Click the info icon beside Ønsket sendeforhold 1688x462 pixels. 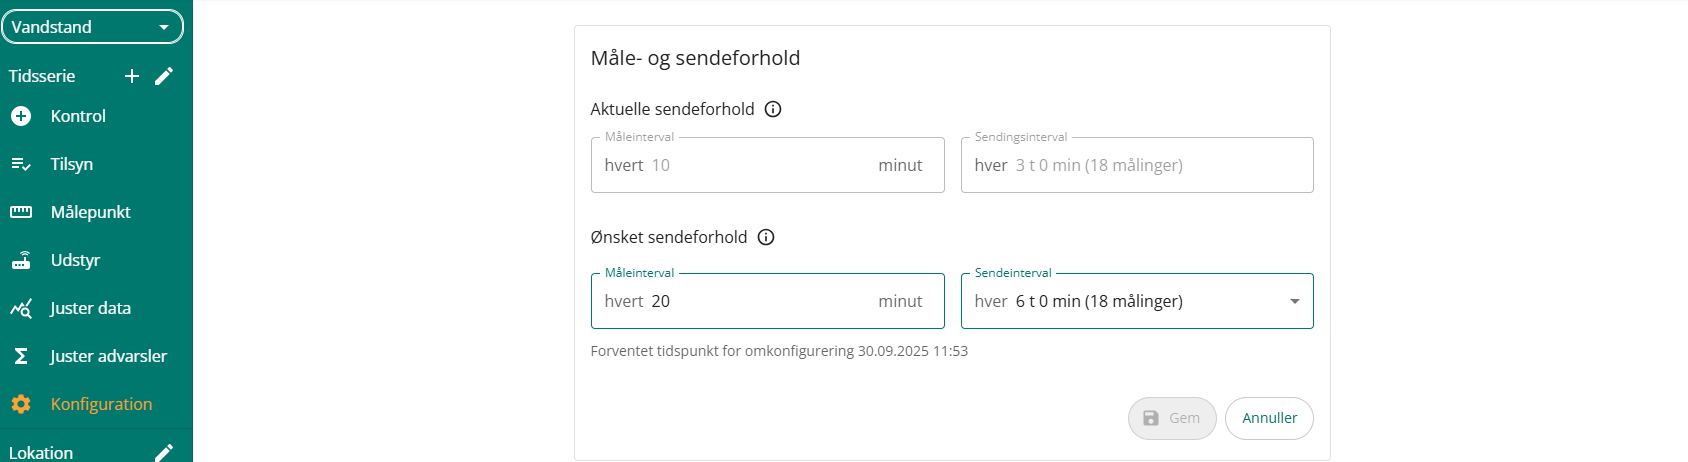click(766, 237)
